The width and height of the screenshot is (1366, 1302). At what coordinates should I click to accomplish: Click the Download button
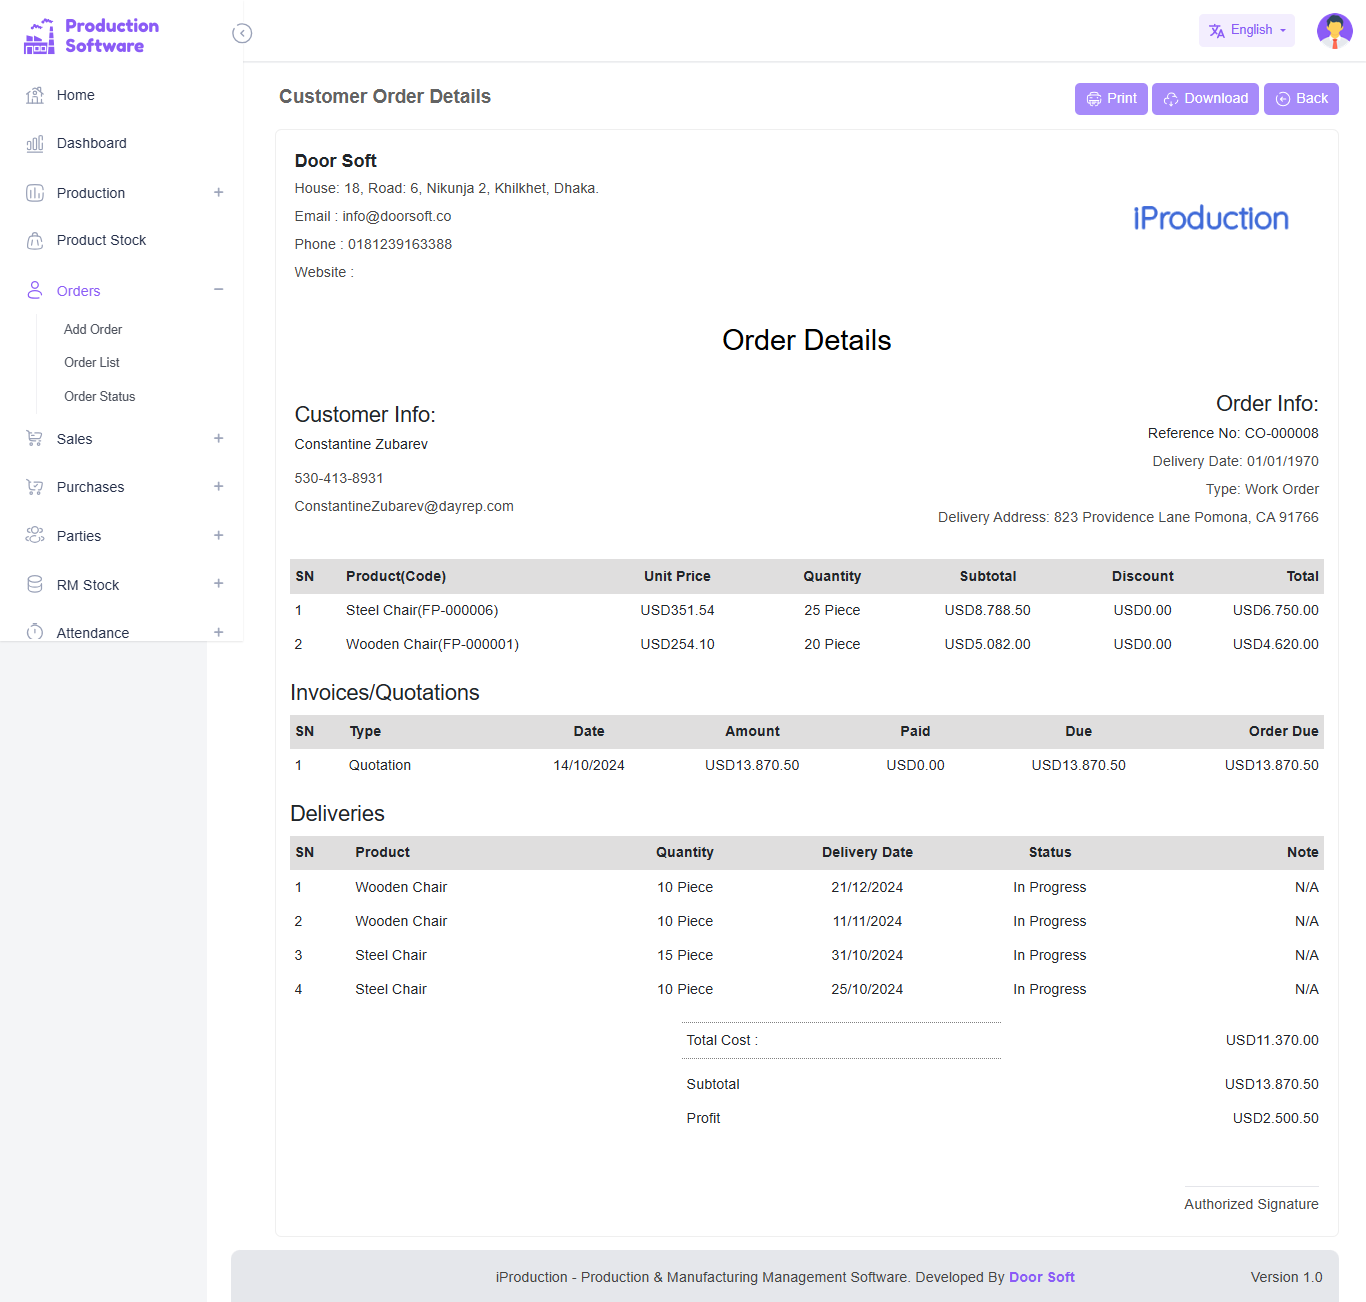click(x=1204, y=98)
